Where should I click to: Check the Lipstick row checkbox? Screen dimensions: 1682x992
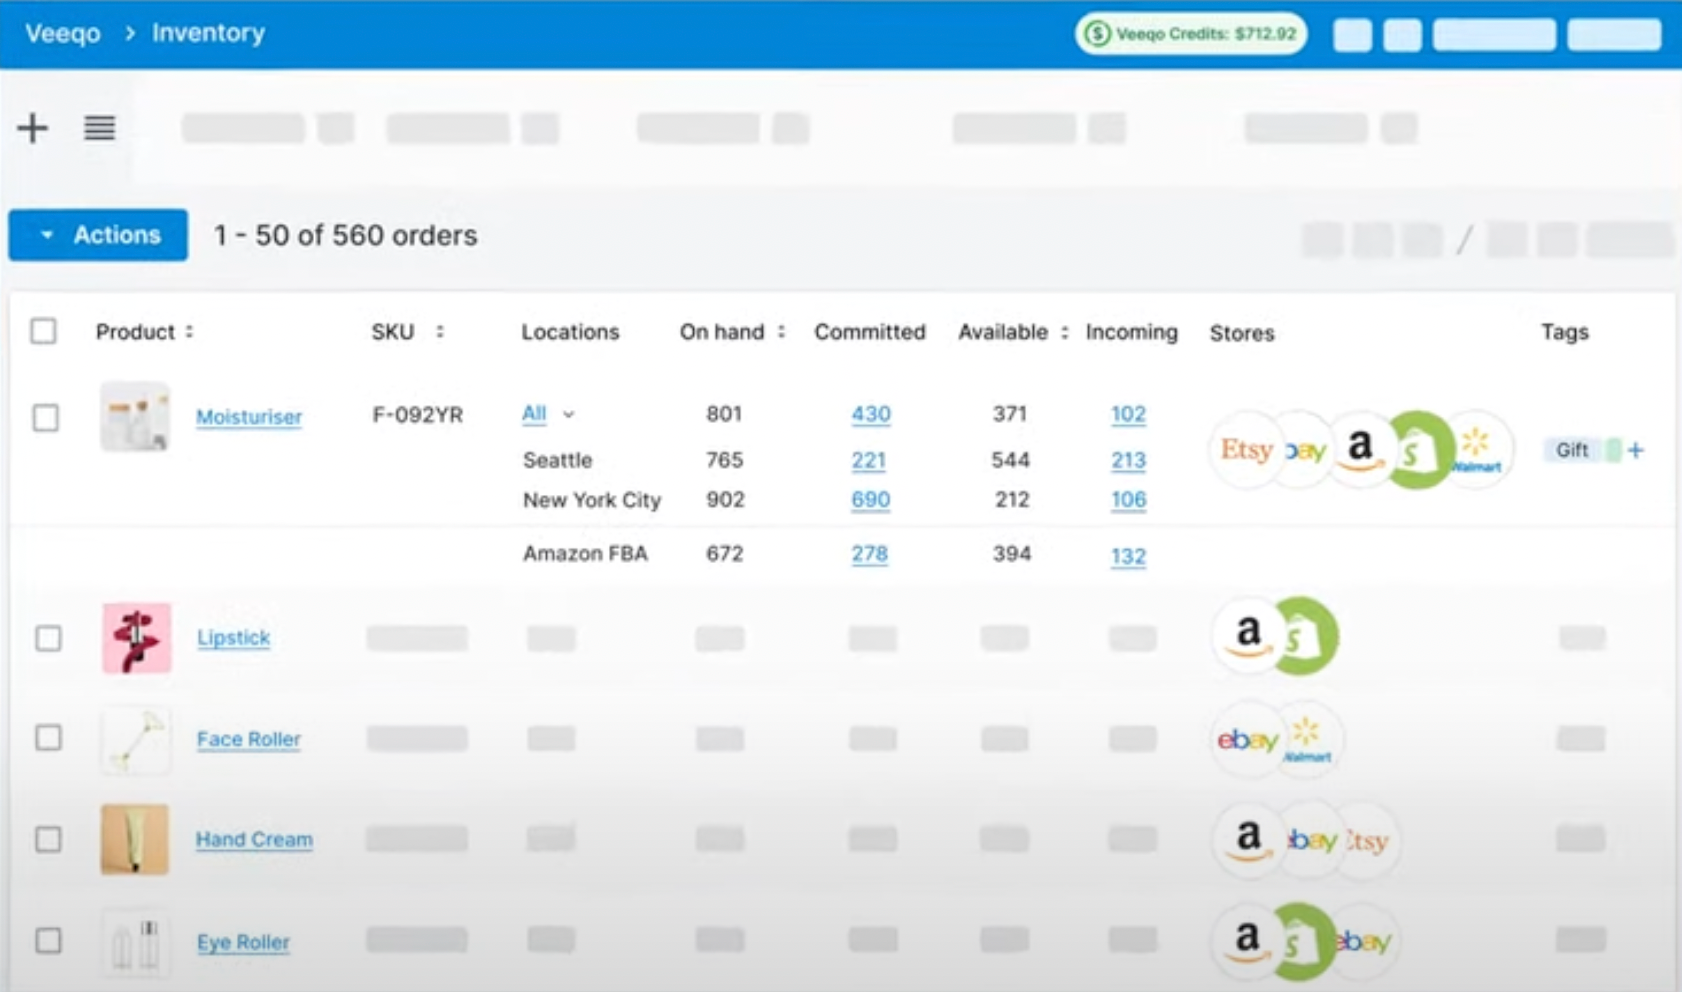click(48, 638)
